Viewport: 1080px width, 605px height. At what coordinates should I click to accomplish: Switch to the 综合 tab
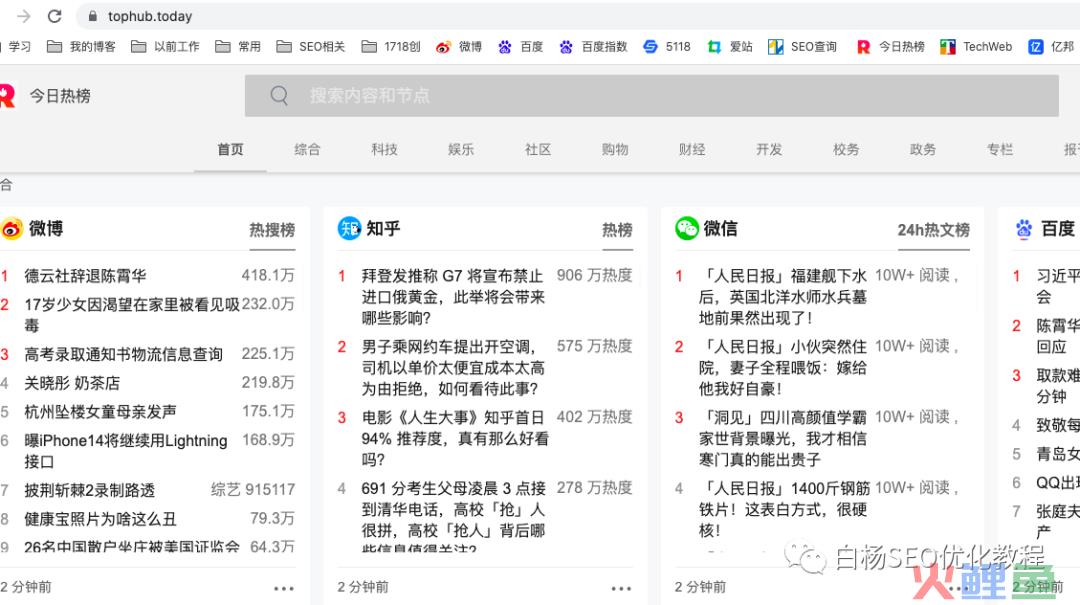pos(307,150)
